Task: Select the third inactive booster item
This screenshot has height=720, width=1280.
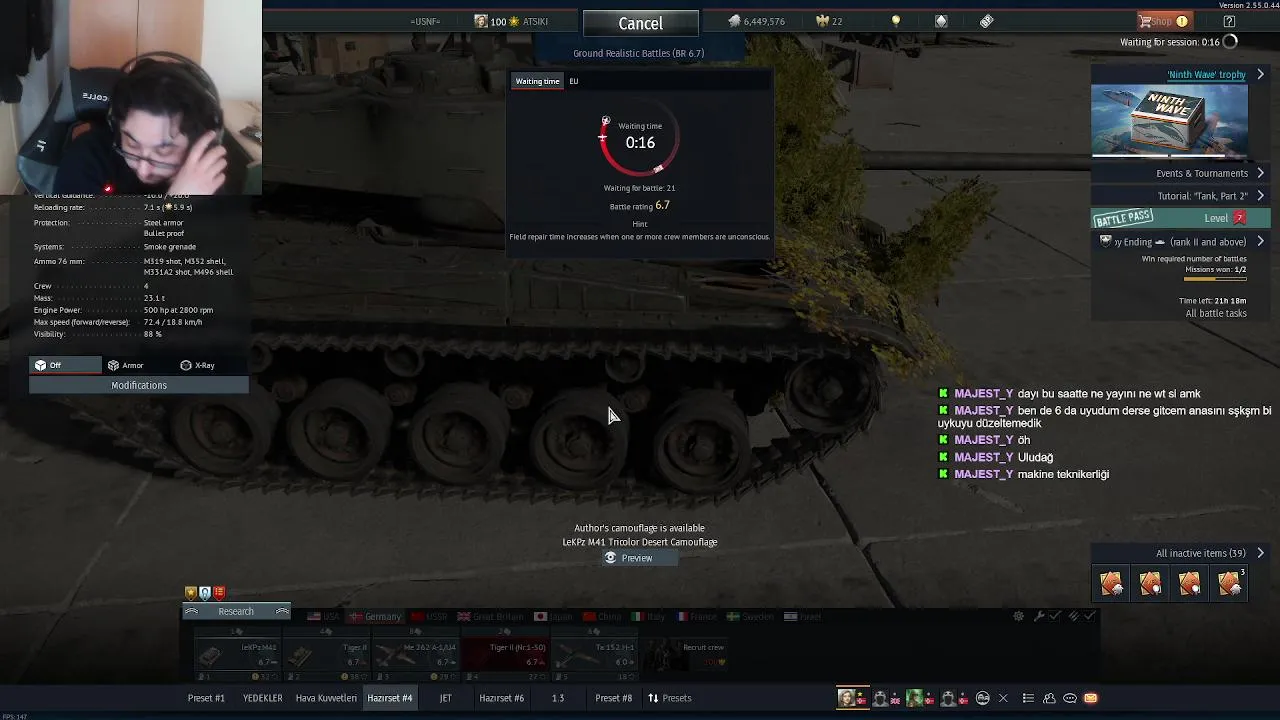Action: point(1190,583)
